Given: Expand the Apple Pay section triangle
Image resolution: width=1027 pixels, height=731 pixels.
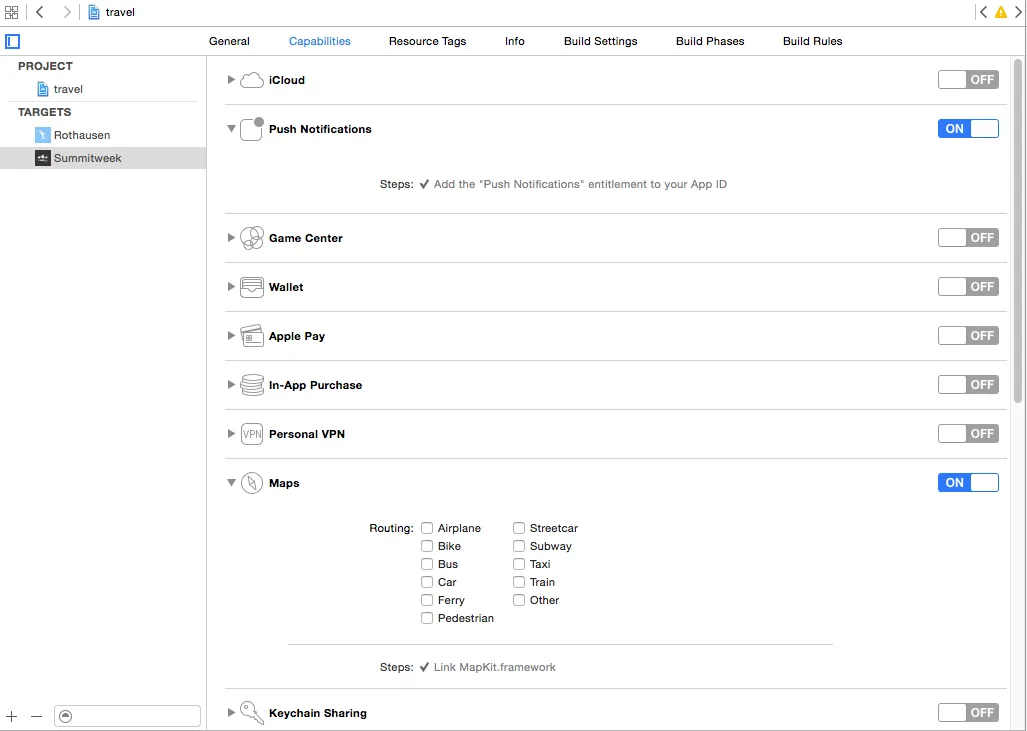Looking at the screenshot, I should pos(231,336).
